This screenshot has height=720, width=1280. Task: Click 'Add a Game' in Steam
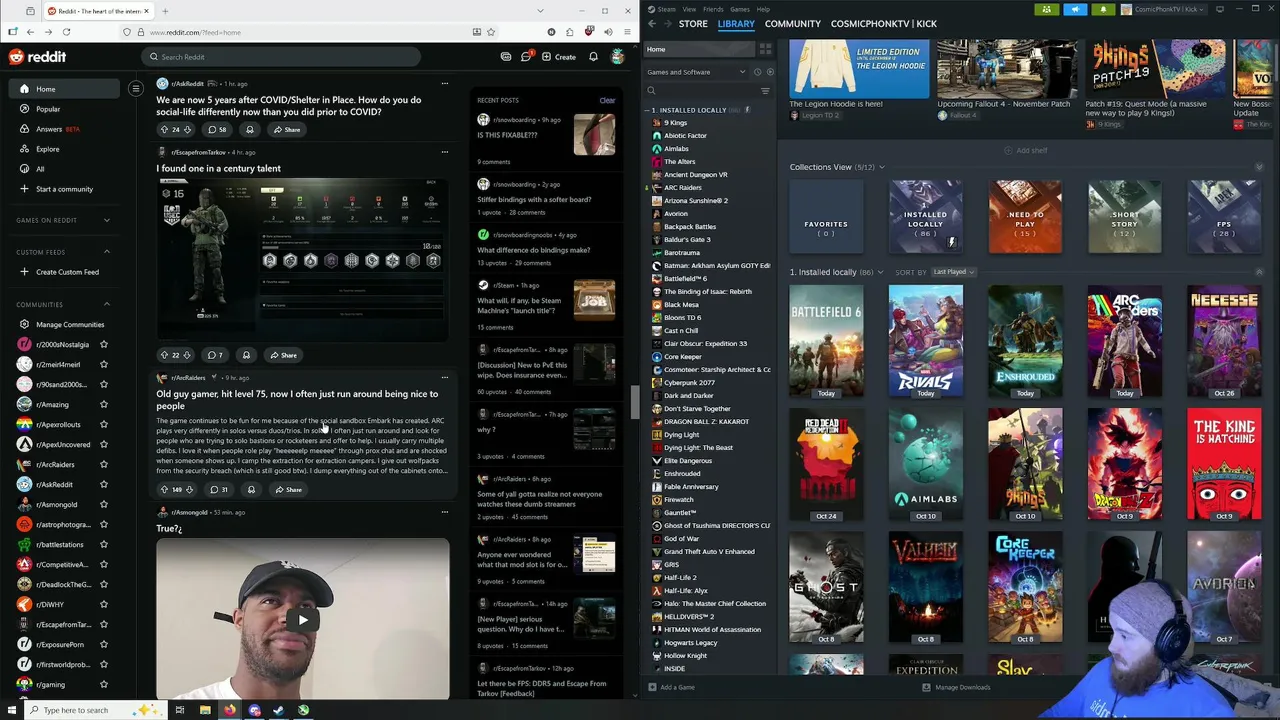click(671, 687)
